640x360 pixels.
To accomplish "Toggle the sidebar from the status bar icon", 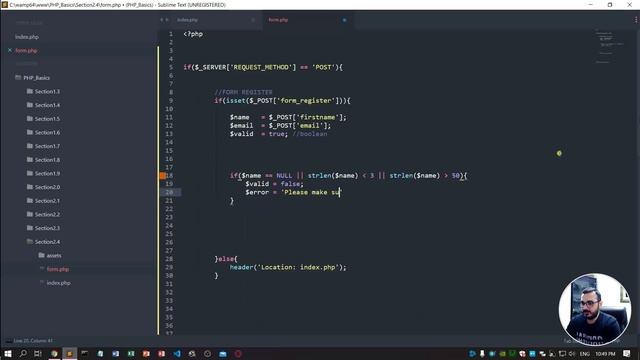I will point(8,340).
